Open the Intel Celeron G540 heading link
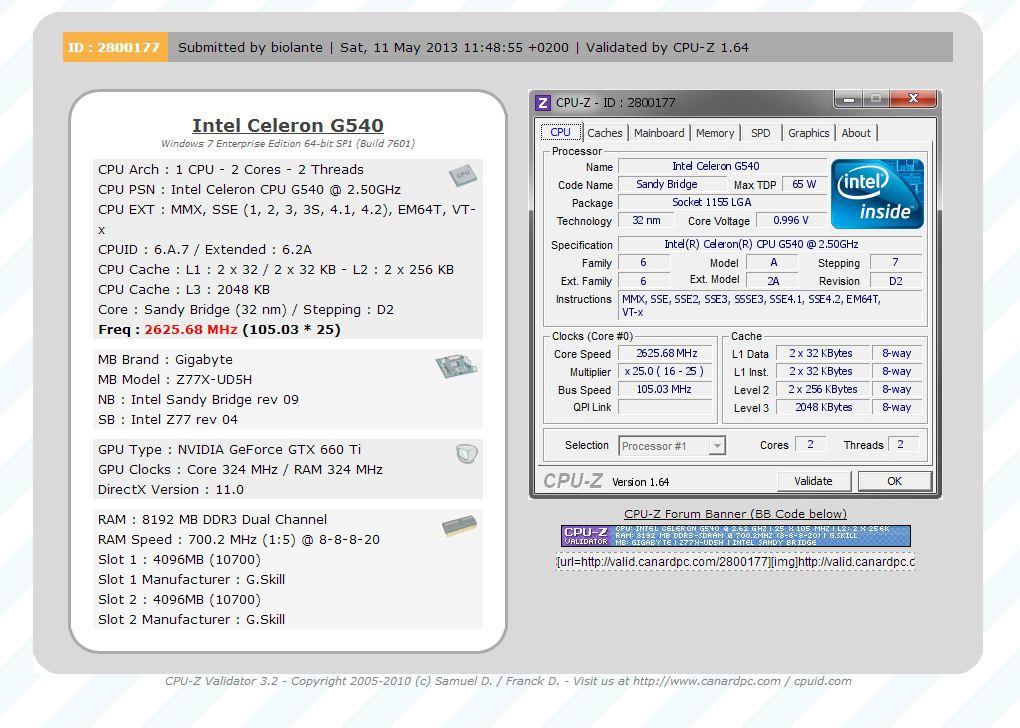 (288, 125)
